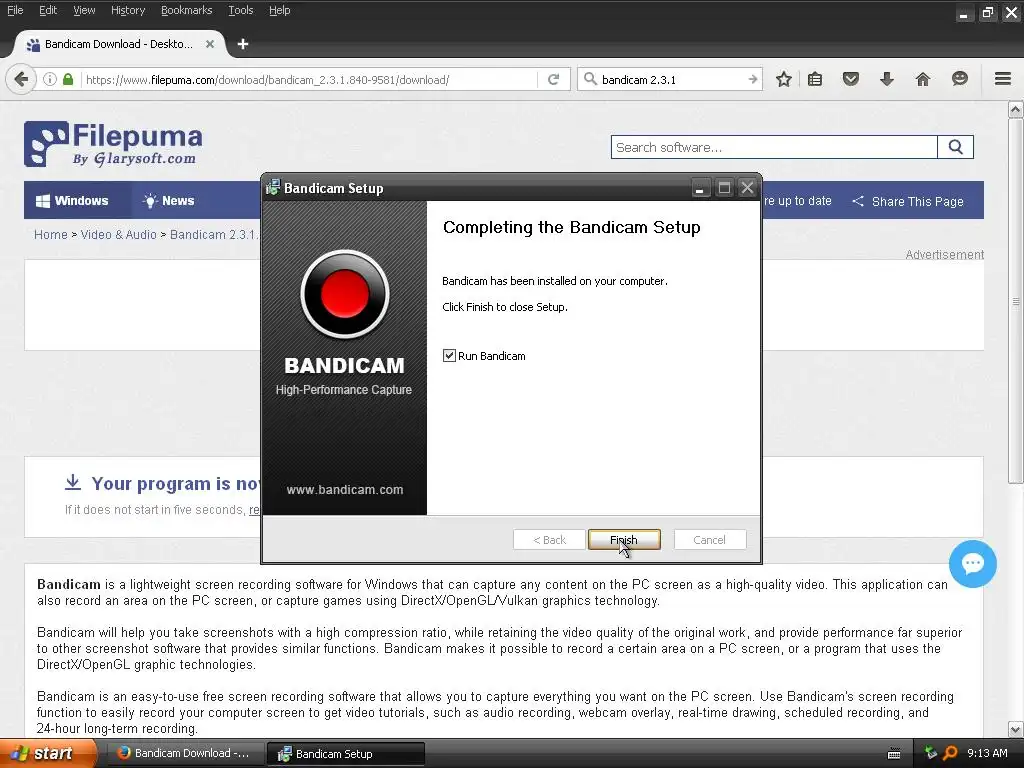This screenshot has height=768, width=1024.
Task: Open the Windows start button
Action: tap(47, 754)
